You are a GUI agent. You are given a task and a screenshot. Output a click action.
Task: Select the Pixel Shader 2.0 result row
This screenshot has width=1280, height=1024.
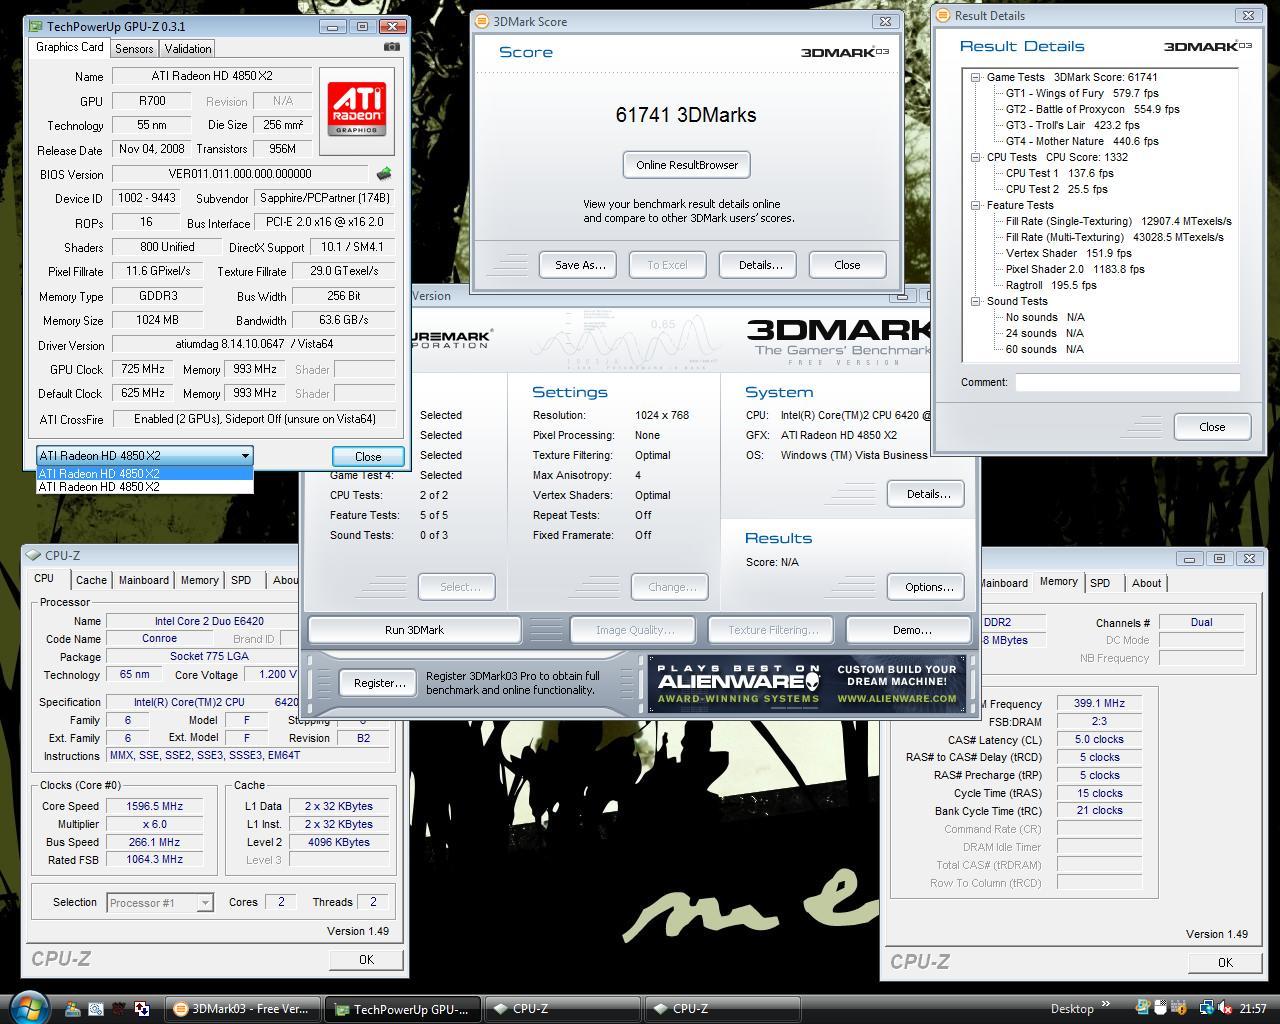pyautogui.click(x=1075, y=269)
